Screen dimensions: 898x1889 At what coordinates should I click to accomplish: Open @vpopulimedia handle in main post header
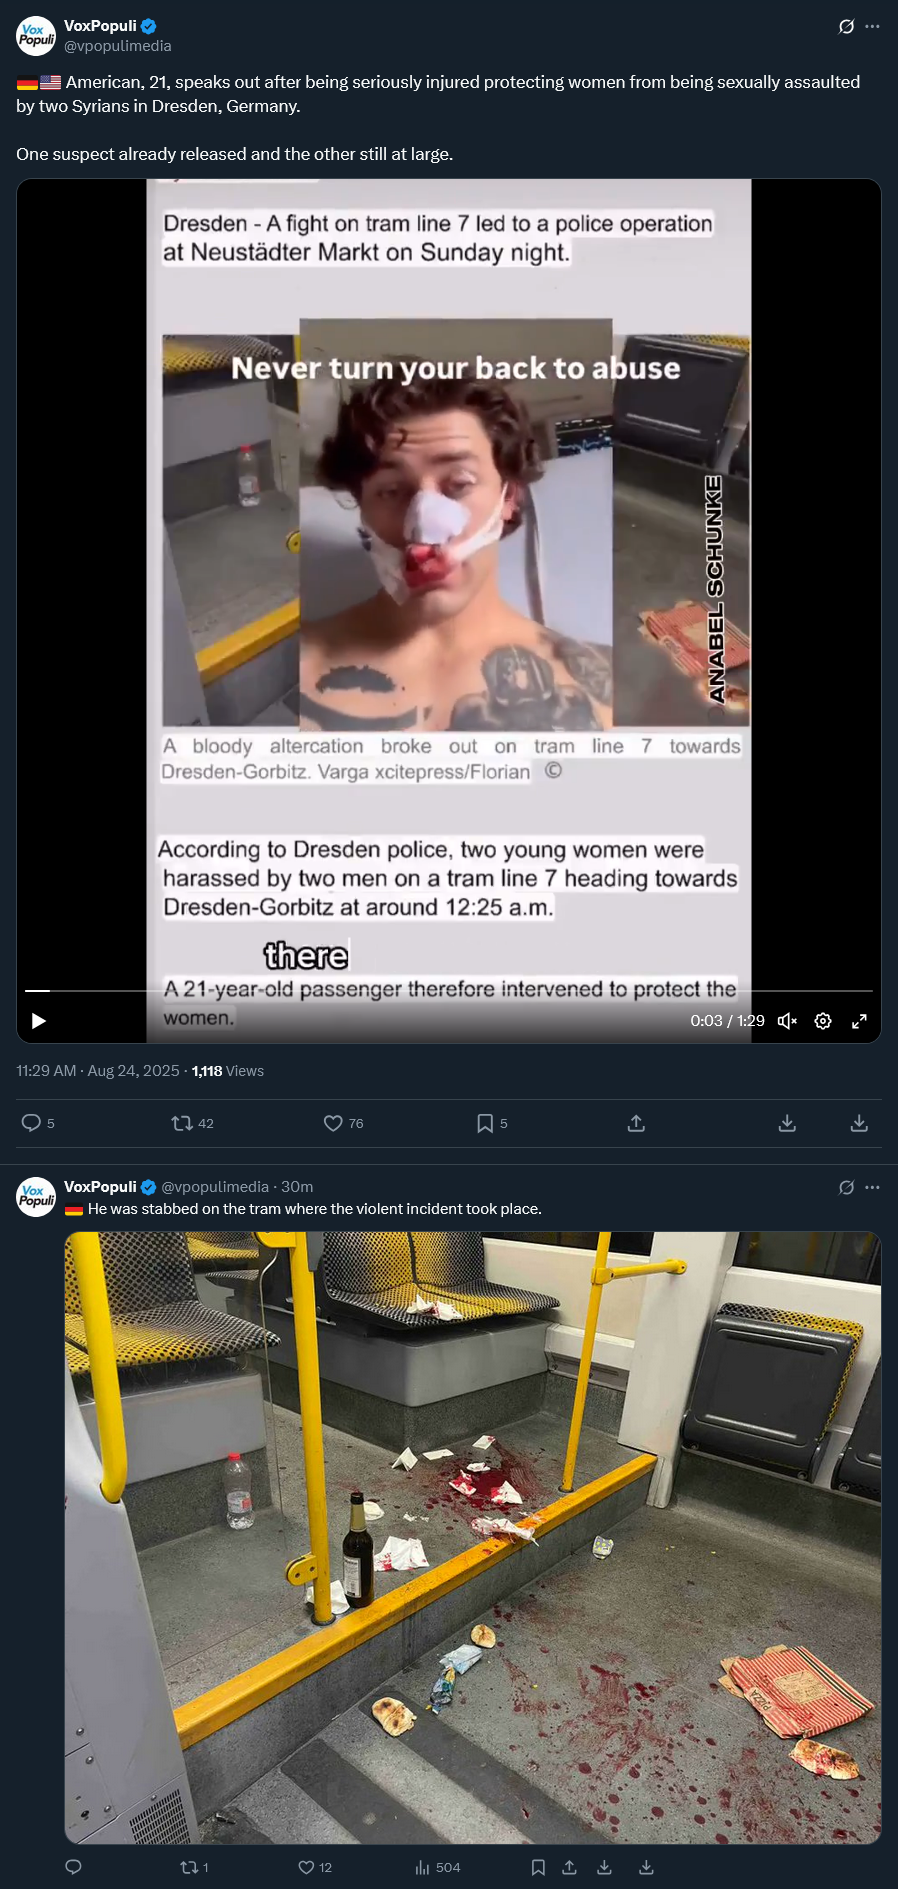click(118, 46)
